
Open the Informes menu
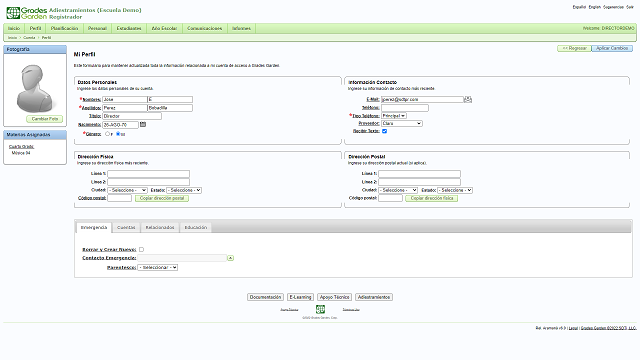click(x=241, y=28)
